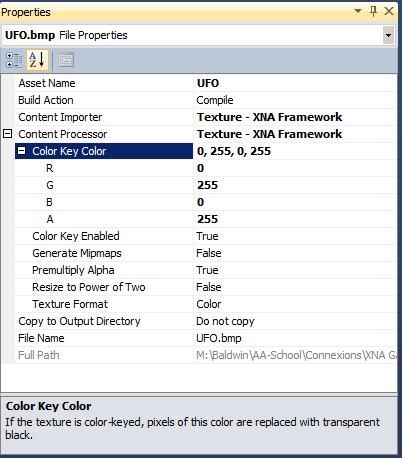Switch to Categorized view icon

(14, 60)
